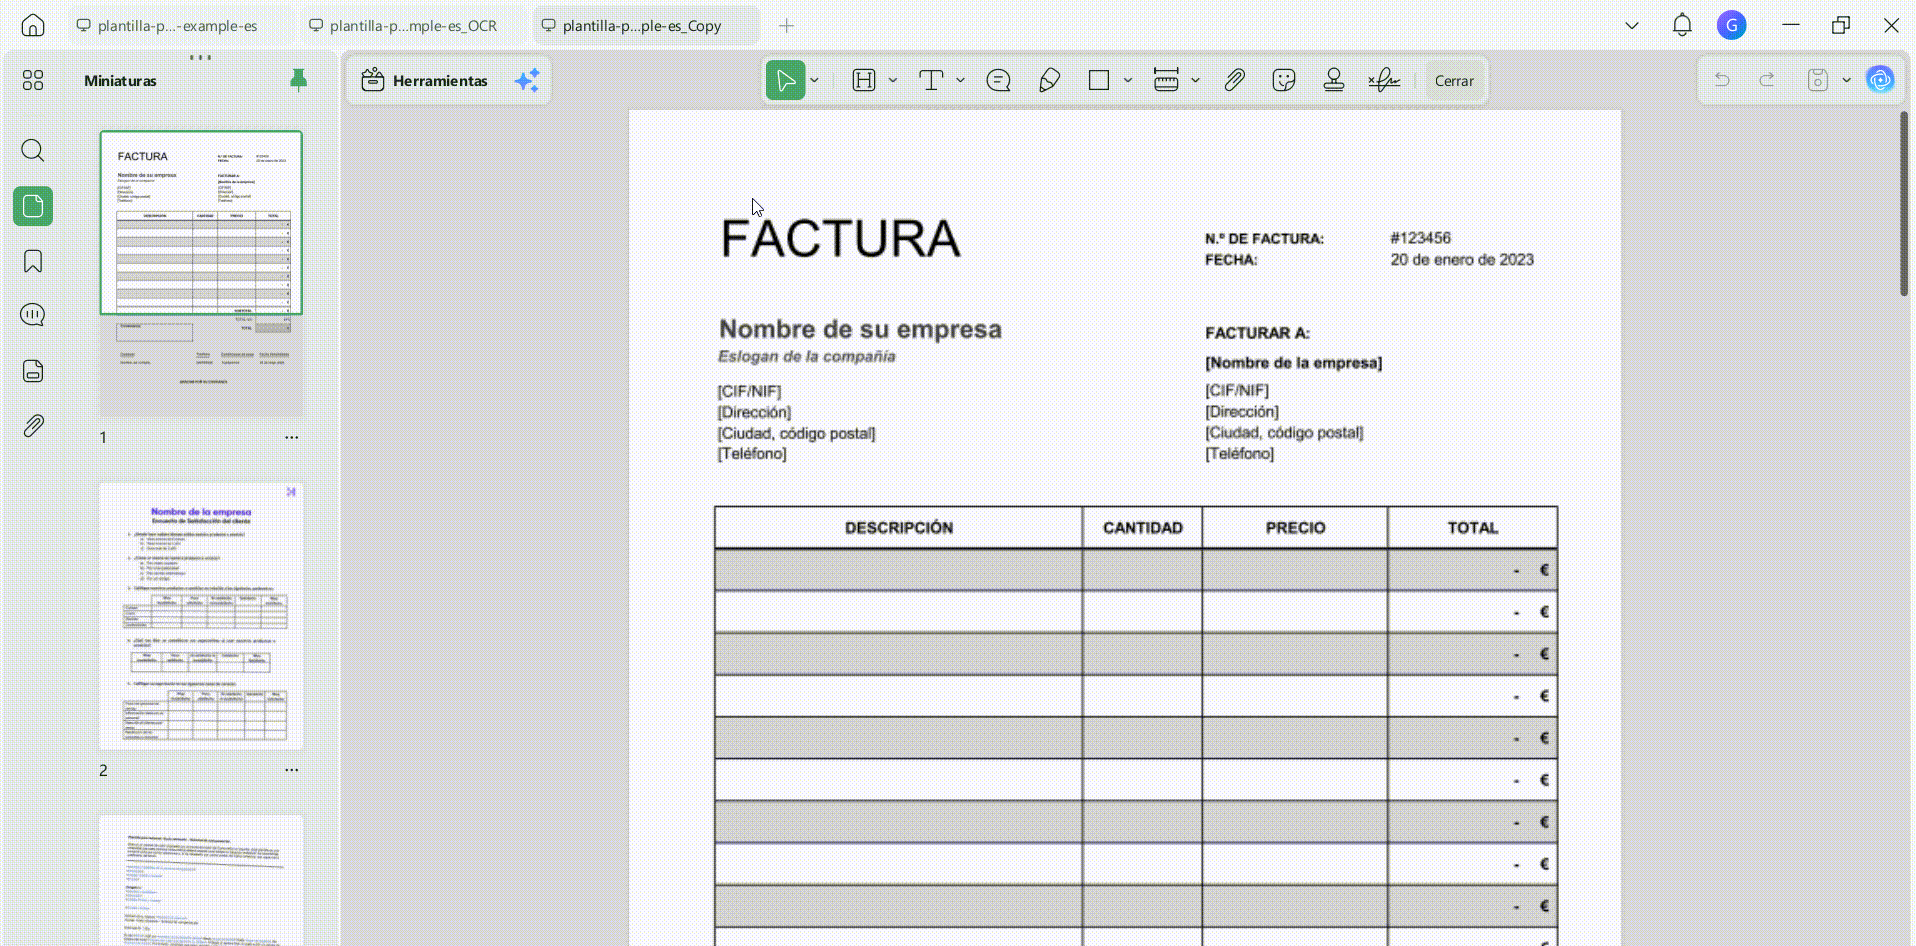This screenshot has height=946, width=1916.
Task: Select the highlight text tool
Action: pyautogui.click(x=864, y=80)
